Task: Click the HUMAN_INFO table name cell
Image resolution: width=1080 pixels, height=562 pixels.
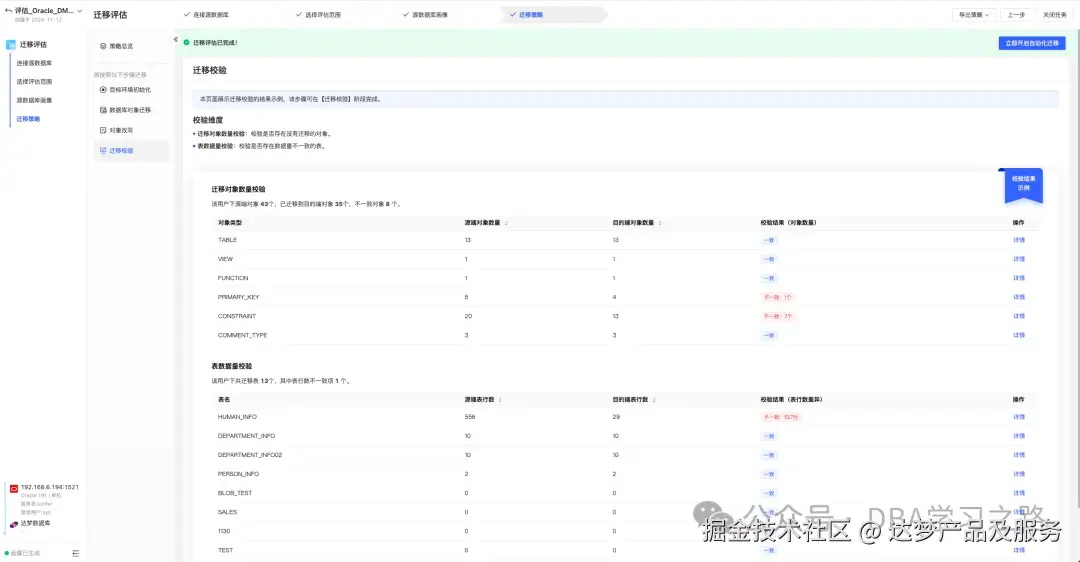Action: click(x=237, y=417)
